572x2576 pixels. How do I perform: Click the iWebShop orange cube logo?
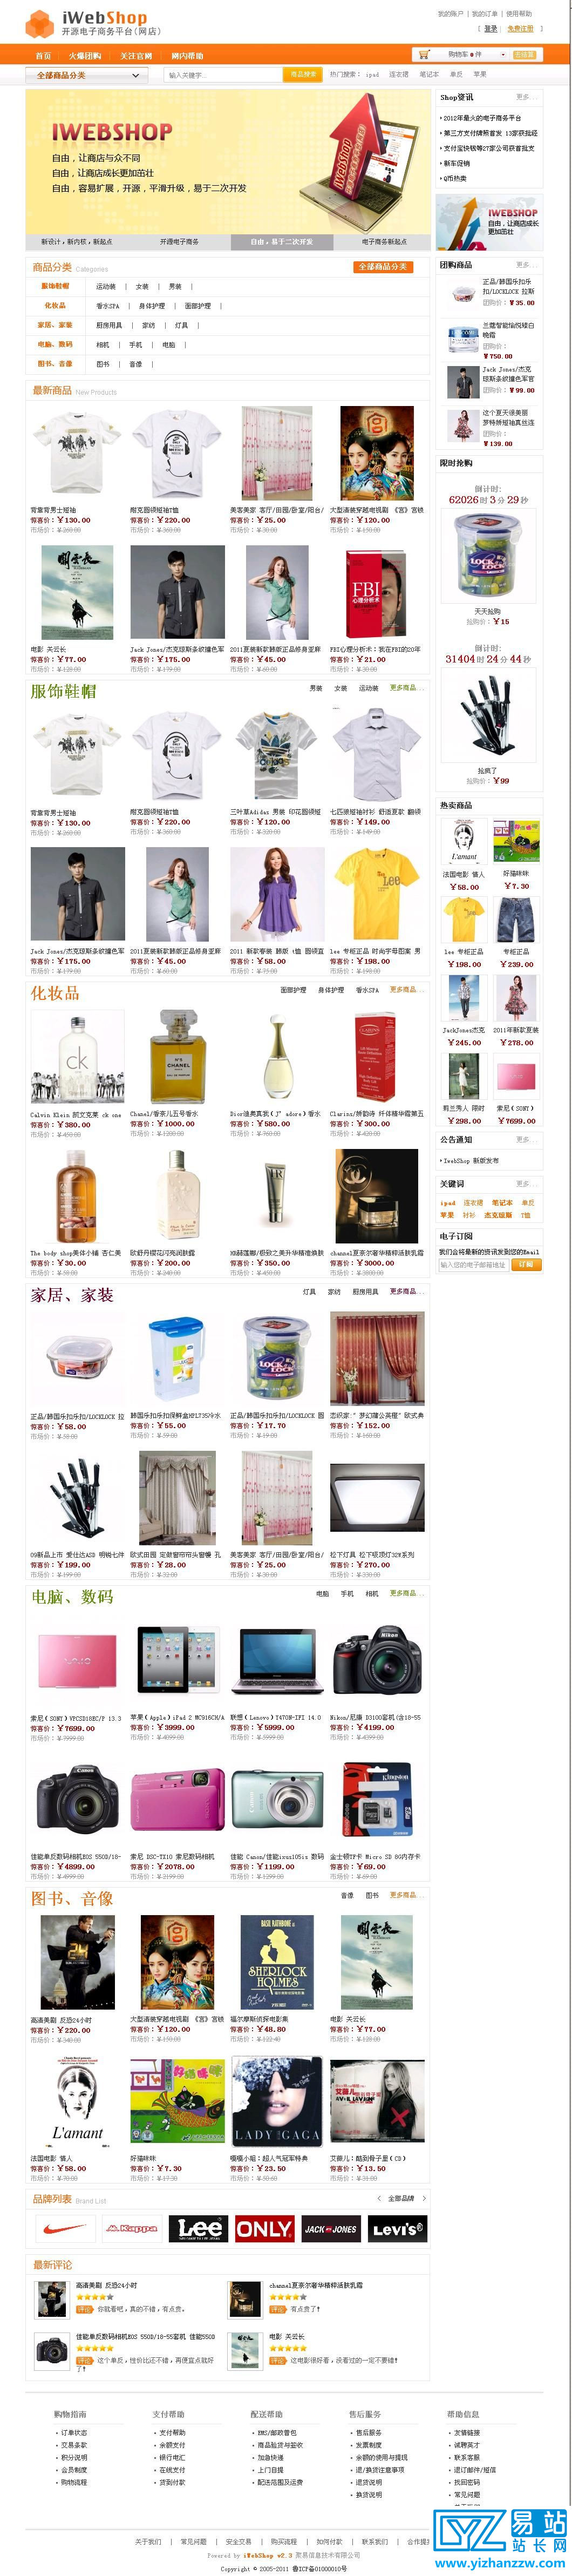point(39,22)
